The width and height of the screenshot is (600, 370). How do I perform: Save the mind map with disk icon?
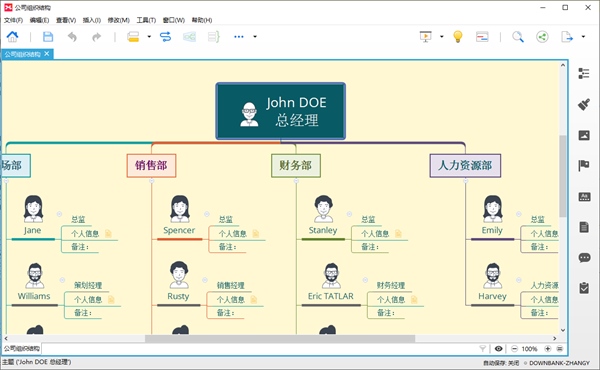click(x=48, y=37)
